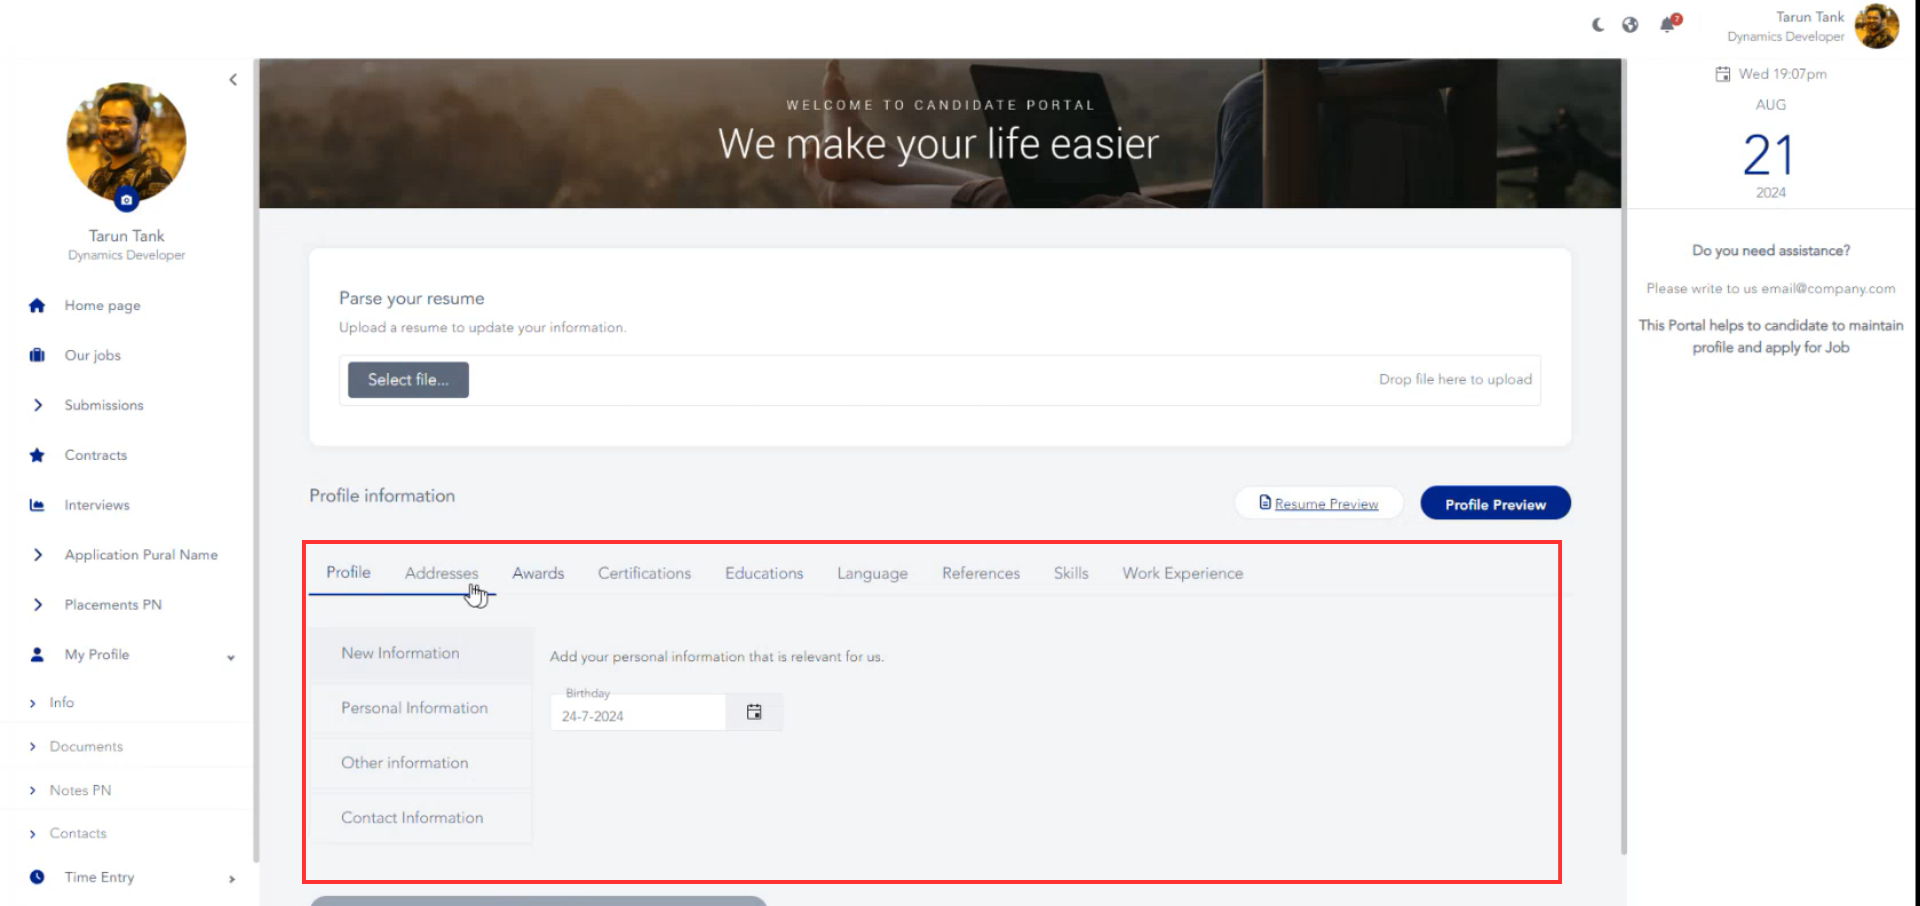Expand the Documents sidebar chevron
This screenshot has width=1920, height=906.
coord(33,747)
